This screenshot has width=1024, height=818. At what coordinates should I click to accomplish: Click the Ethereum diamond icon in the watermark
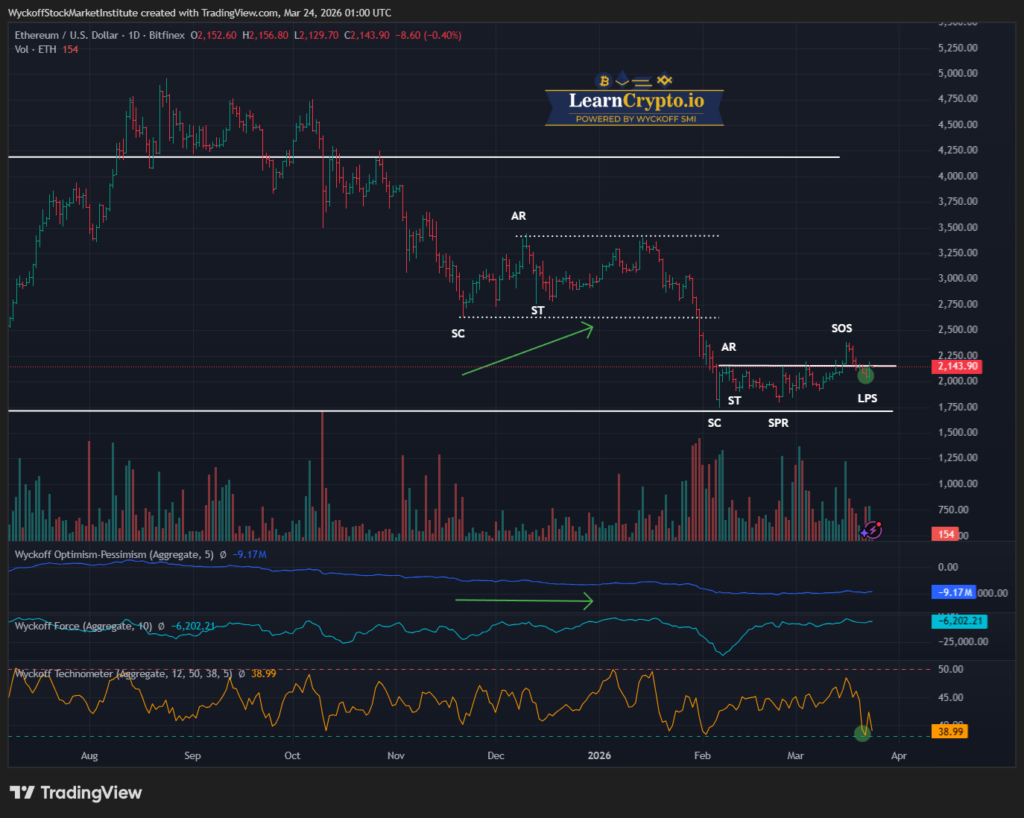(x=623, y=79)
